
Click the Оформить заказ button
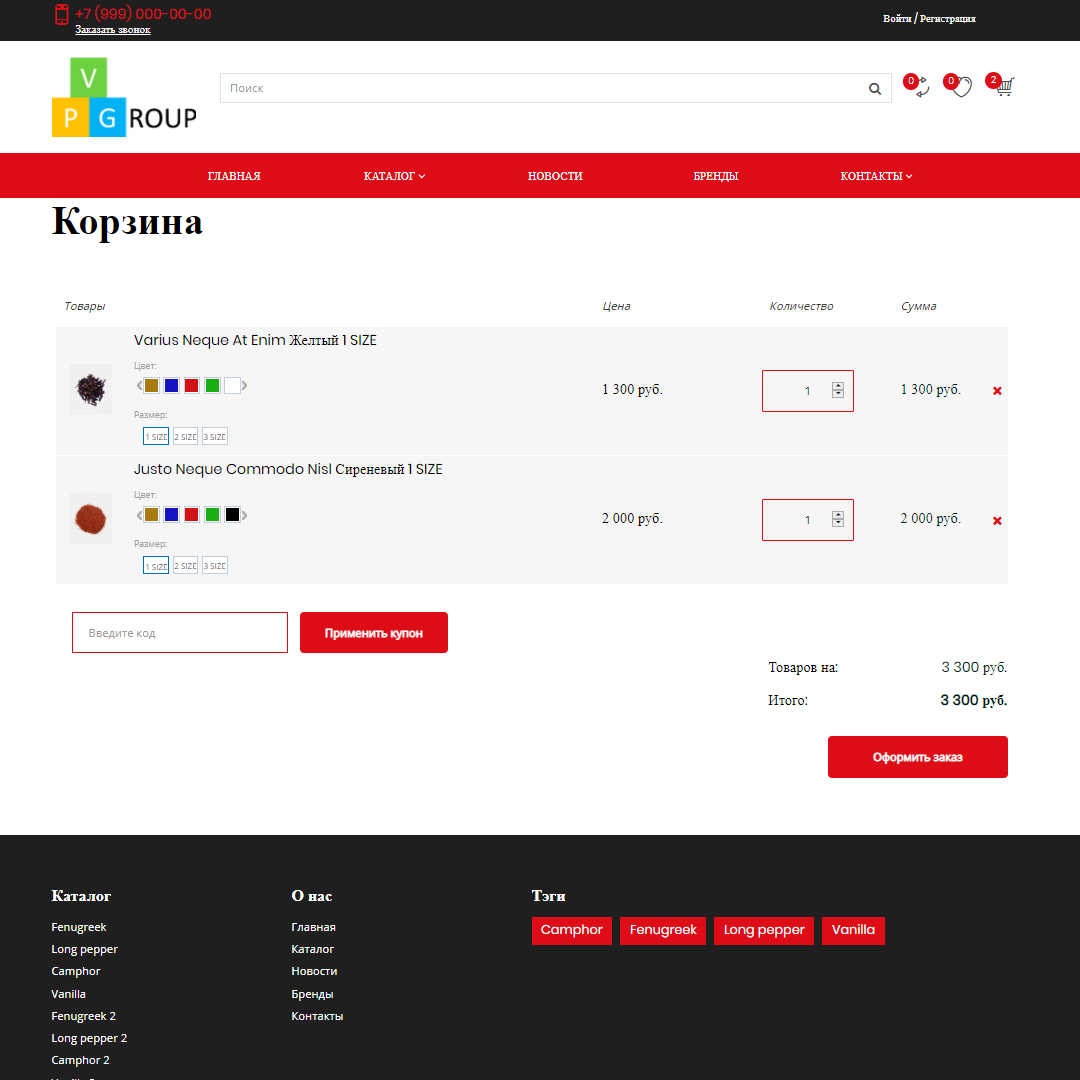917,757
